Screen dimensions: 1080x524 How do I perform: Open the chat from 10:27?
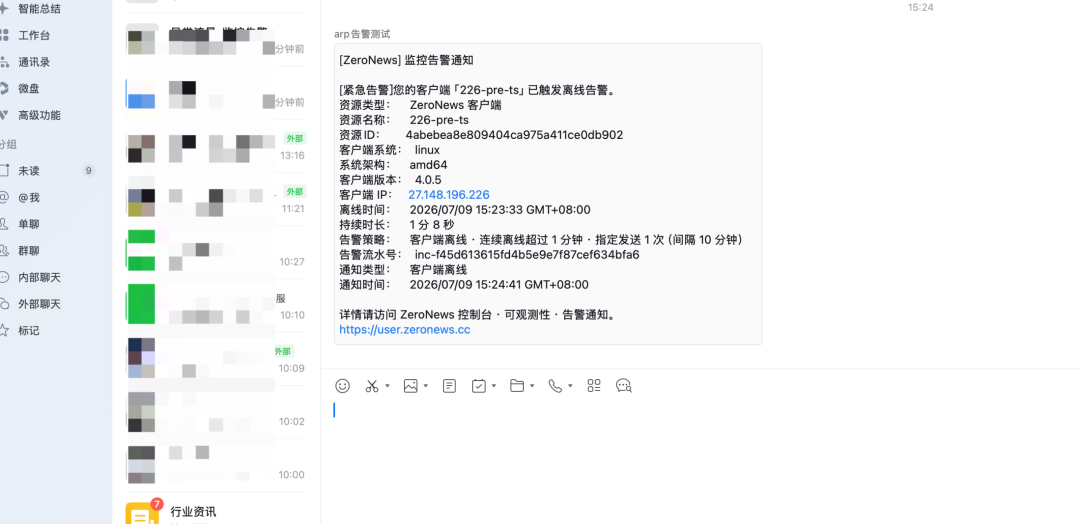[x=216, y=253]
